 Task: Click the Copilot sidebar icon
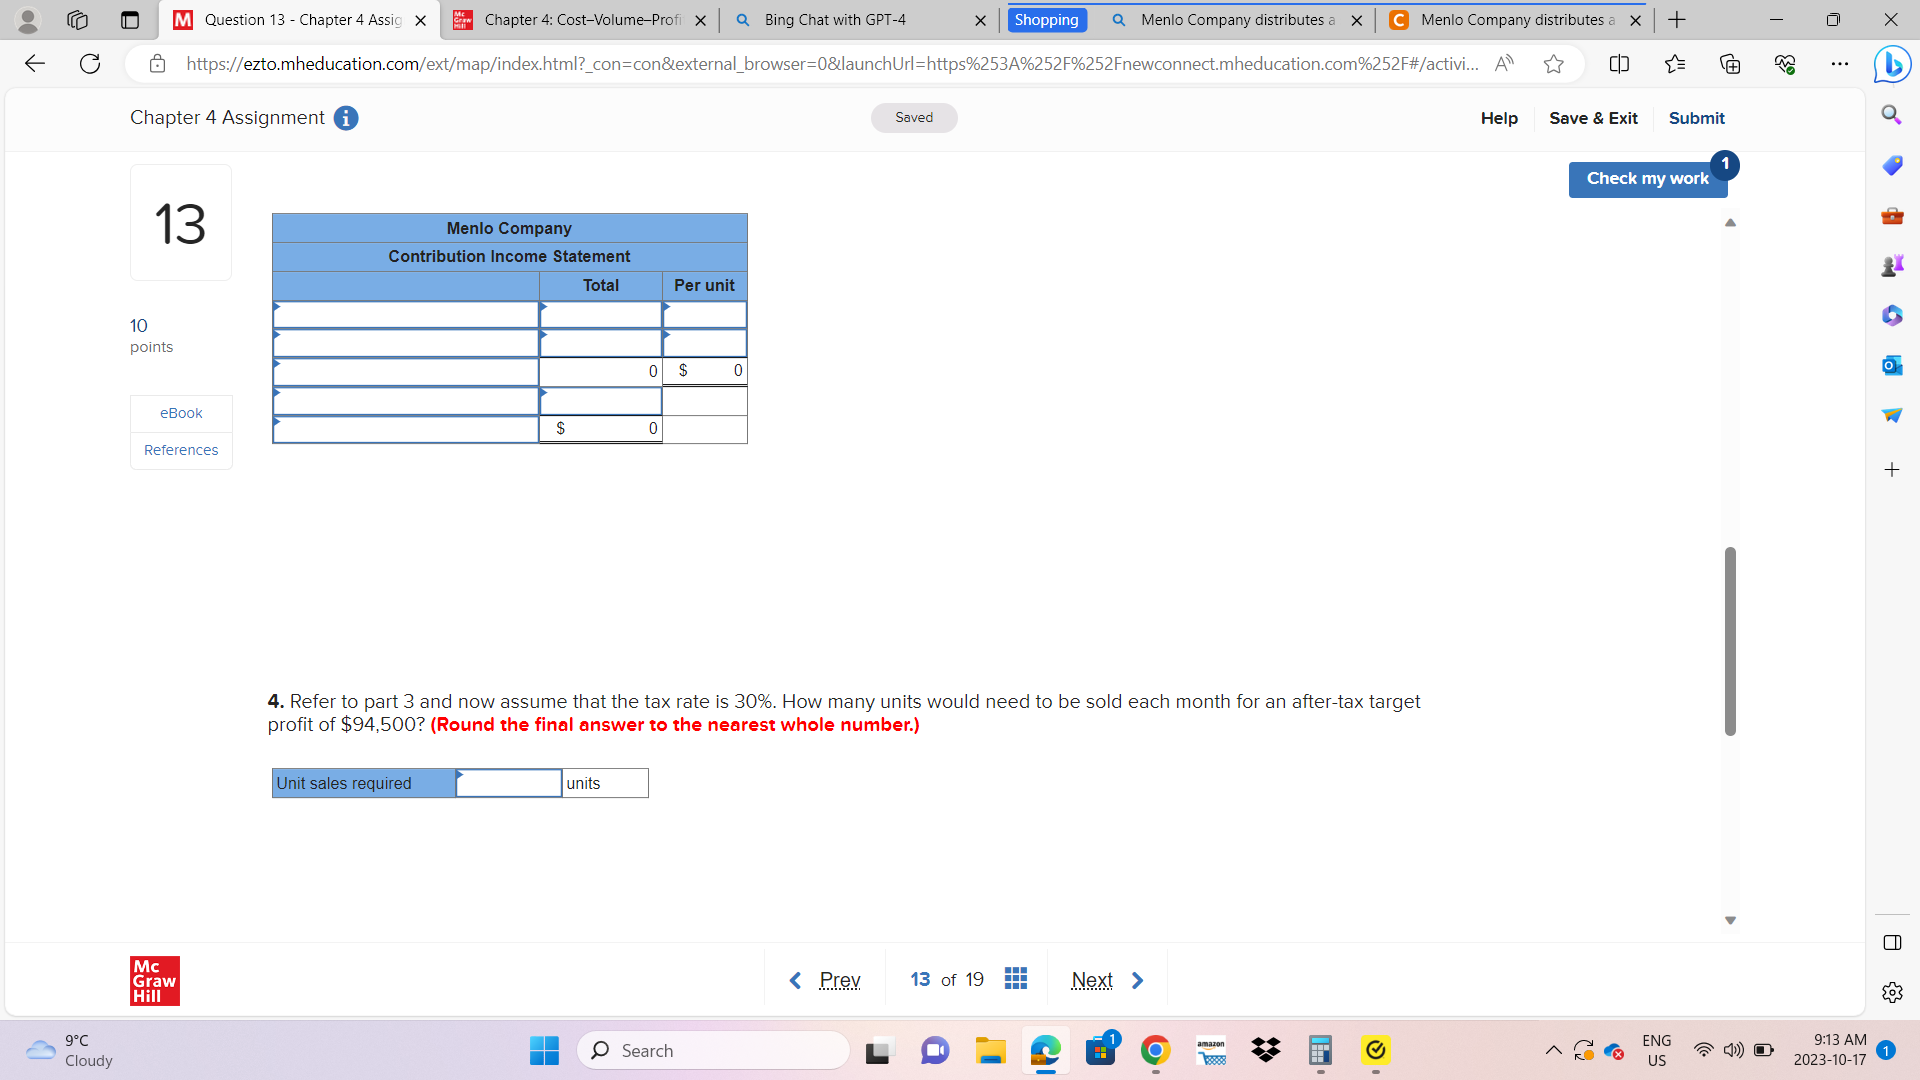tap(1896, 63)
